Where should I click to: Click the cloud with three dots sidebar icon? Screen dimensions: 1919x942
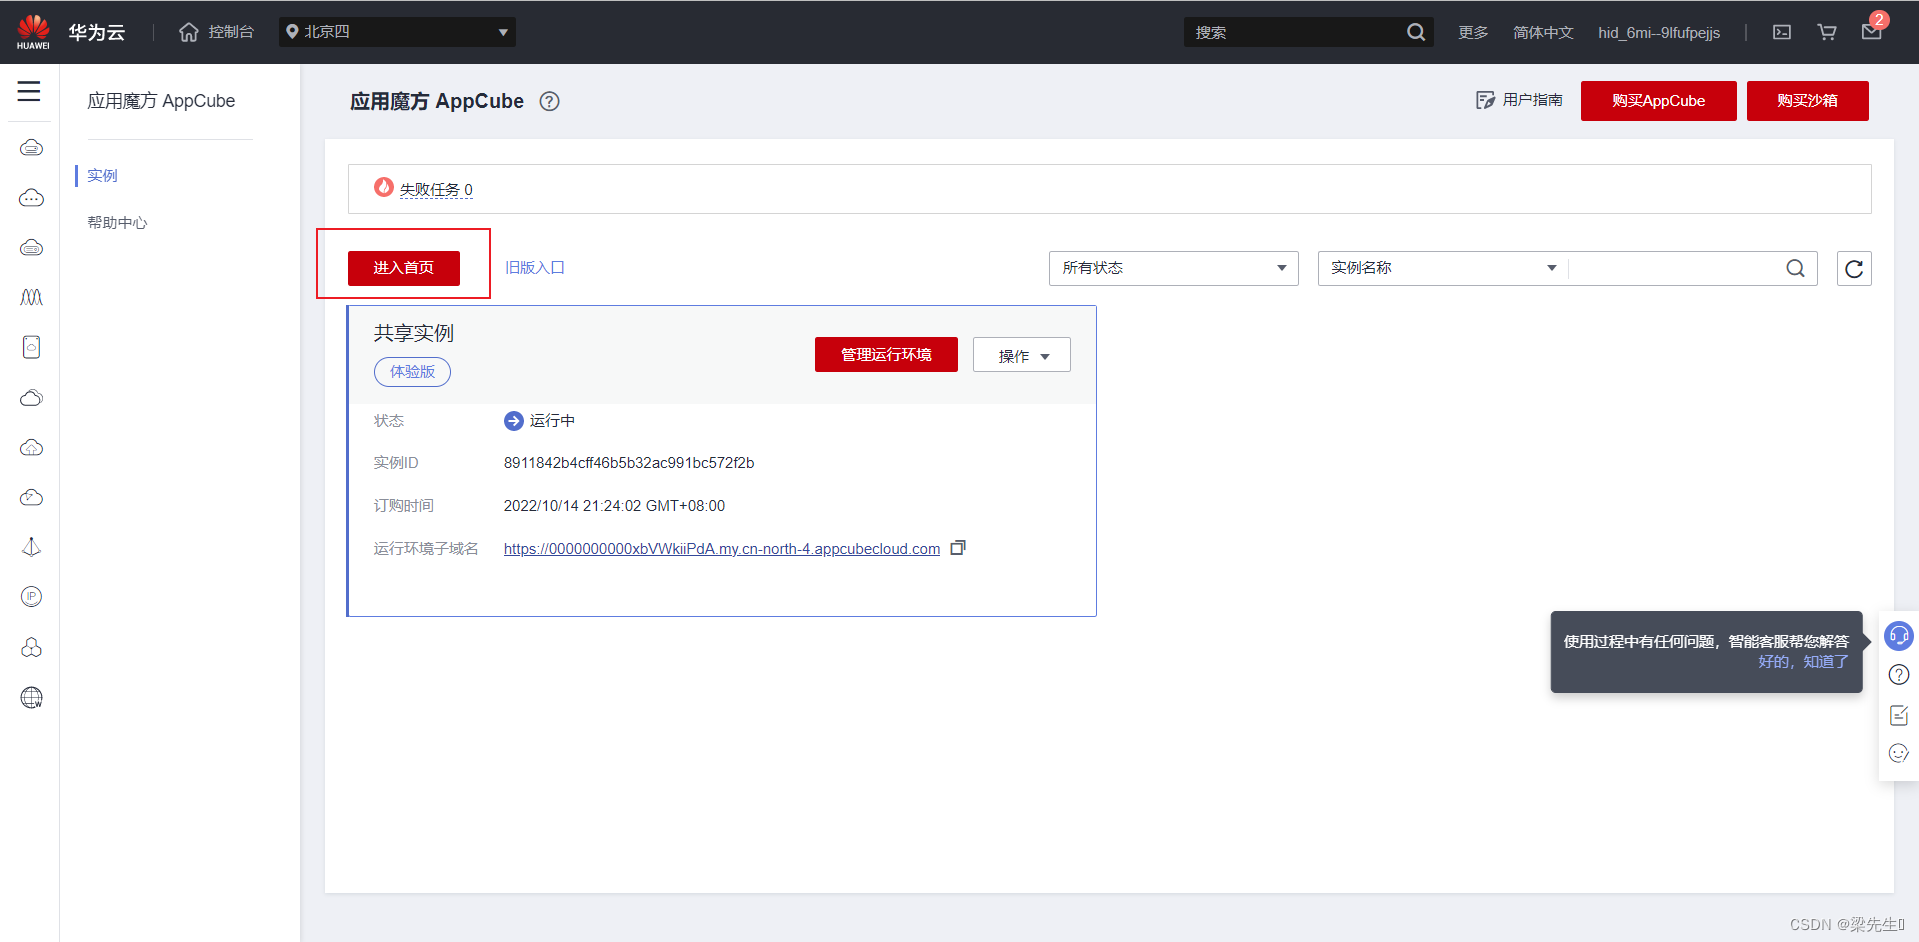[31, 197]
